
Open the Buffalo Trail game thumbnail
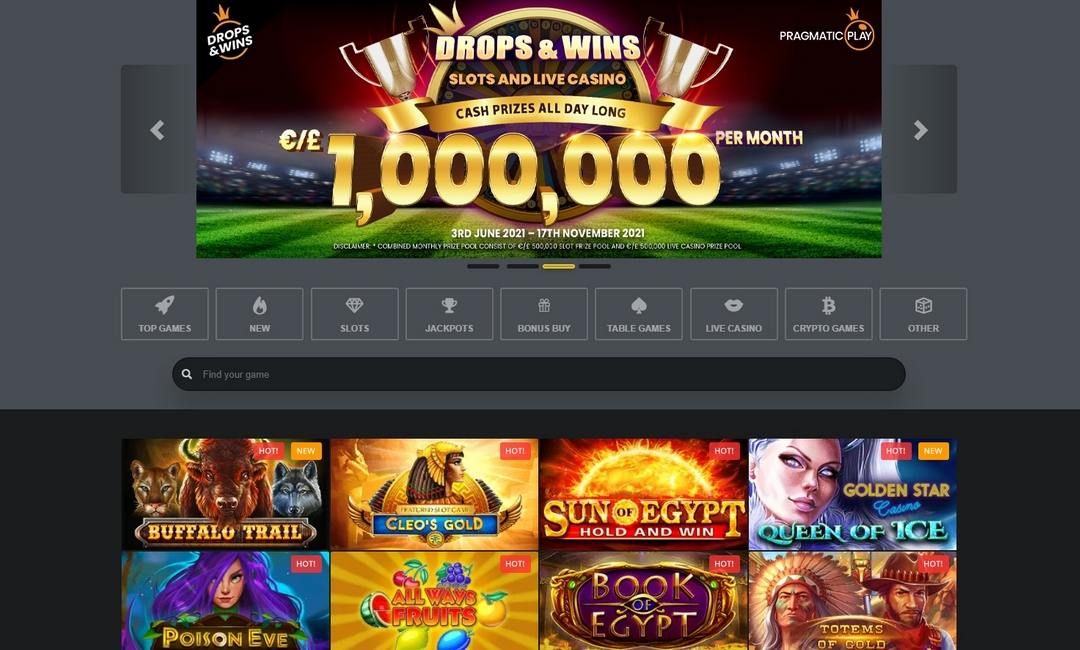[225, 494]
